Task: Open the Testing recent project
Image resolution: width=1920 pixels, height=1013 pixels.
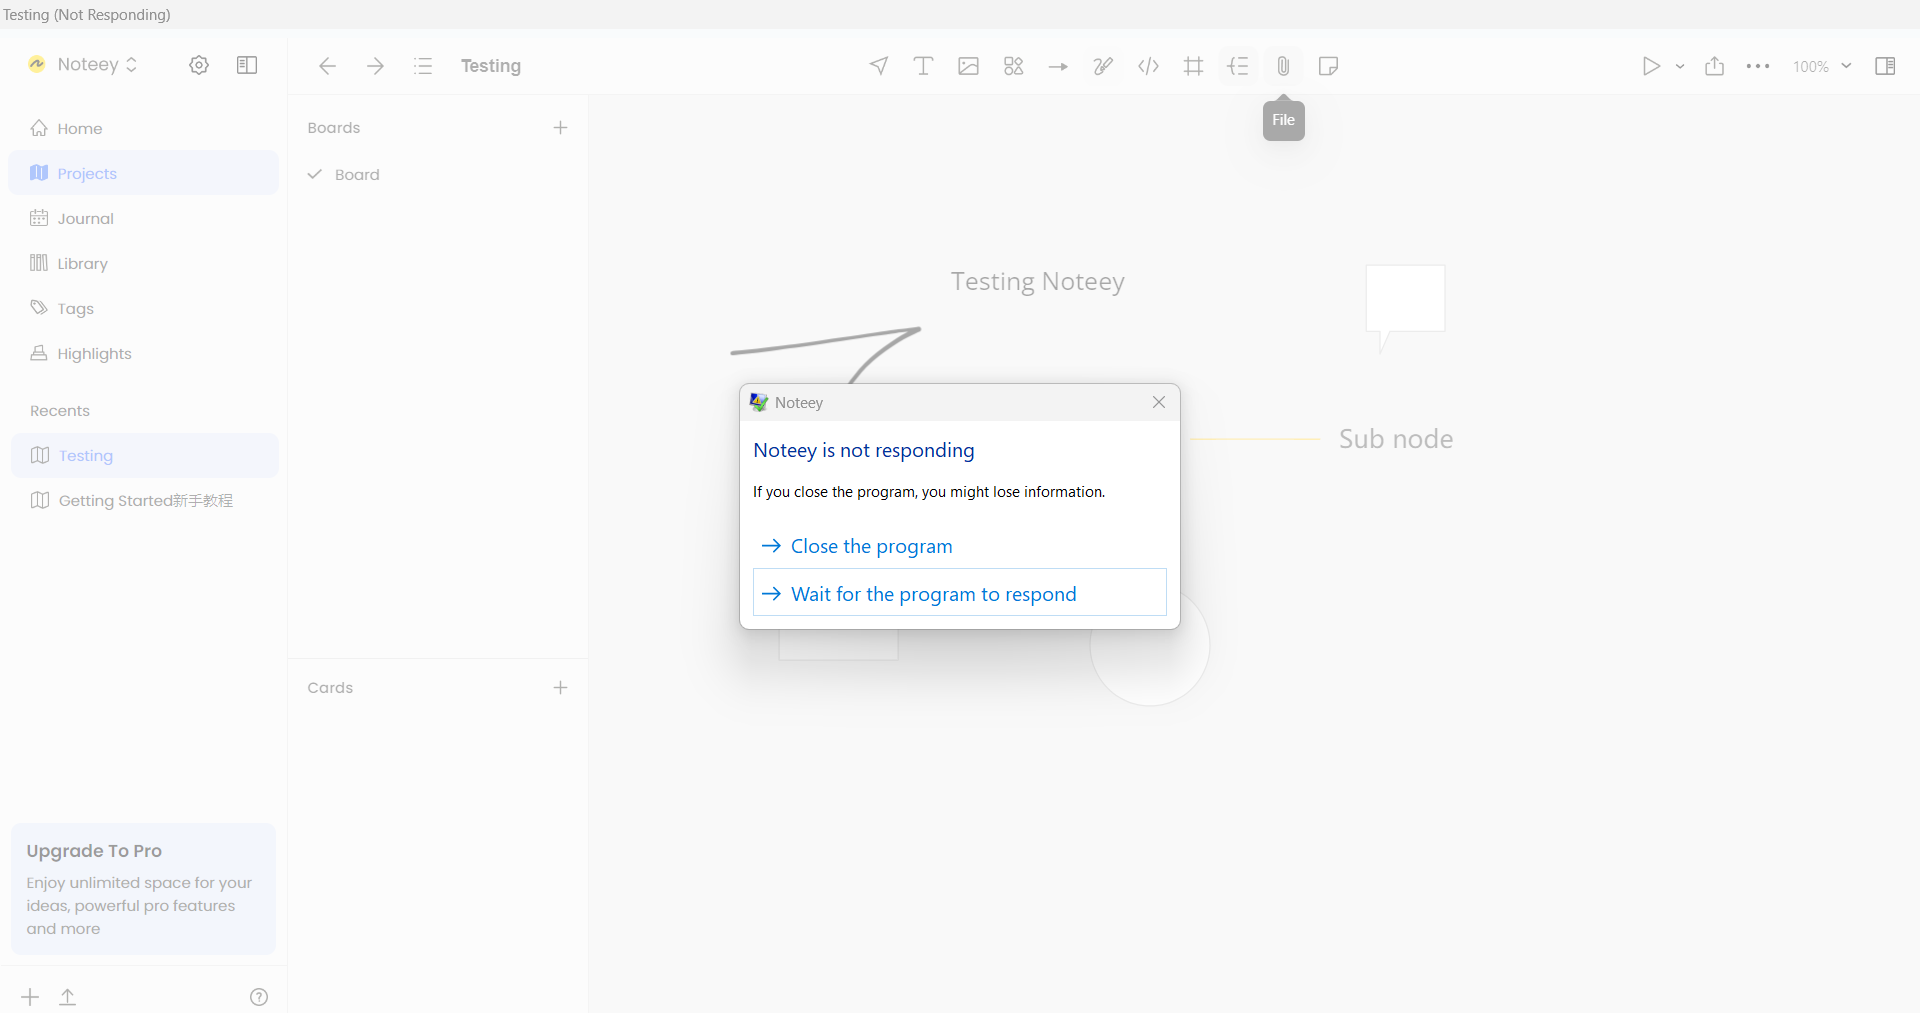Action: 144,455
